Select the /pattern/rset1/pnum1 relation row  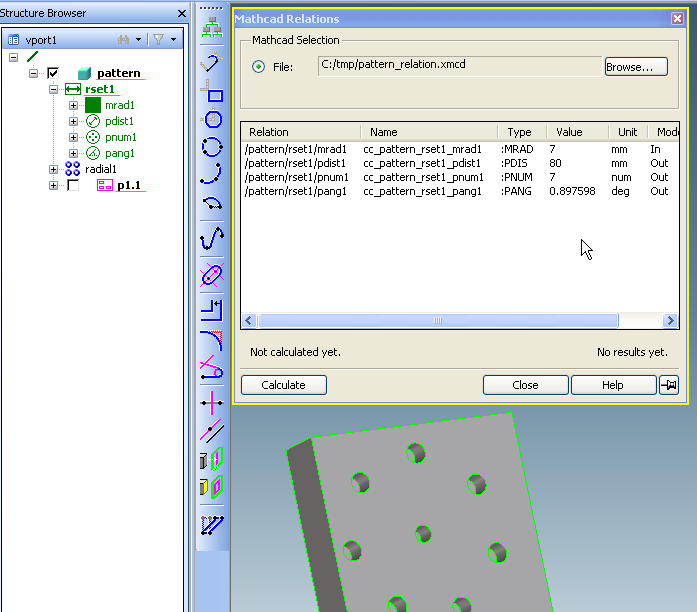coord(460,177)
